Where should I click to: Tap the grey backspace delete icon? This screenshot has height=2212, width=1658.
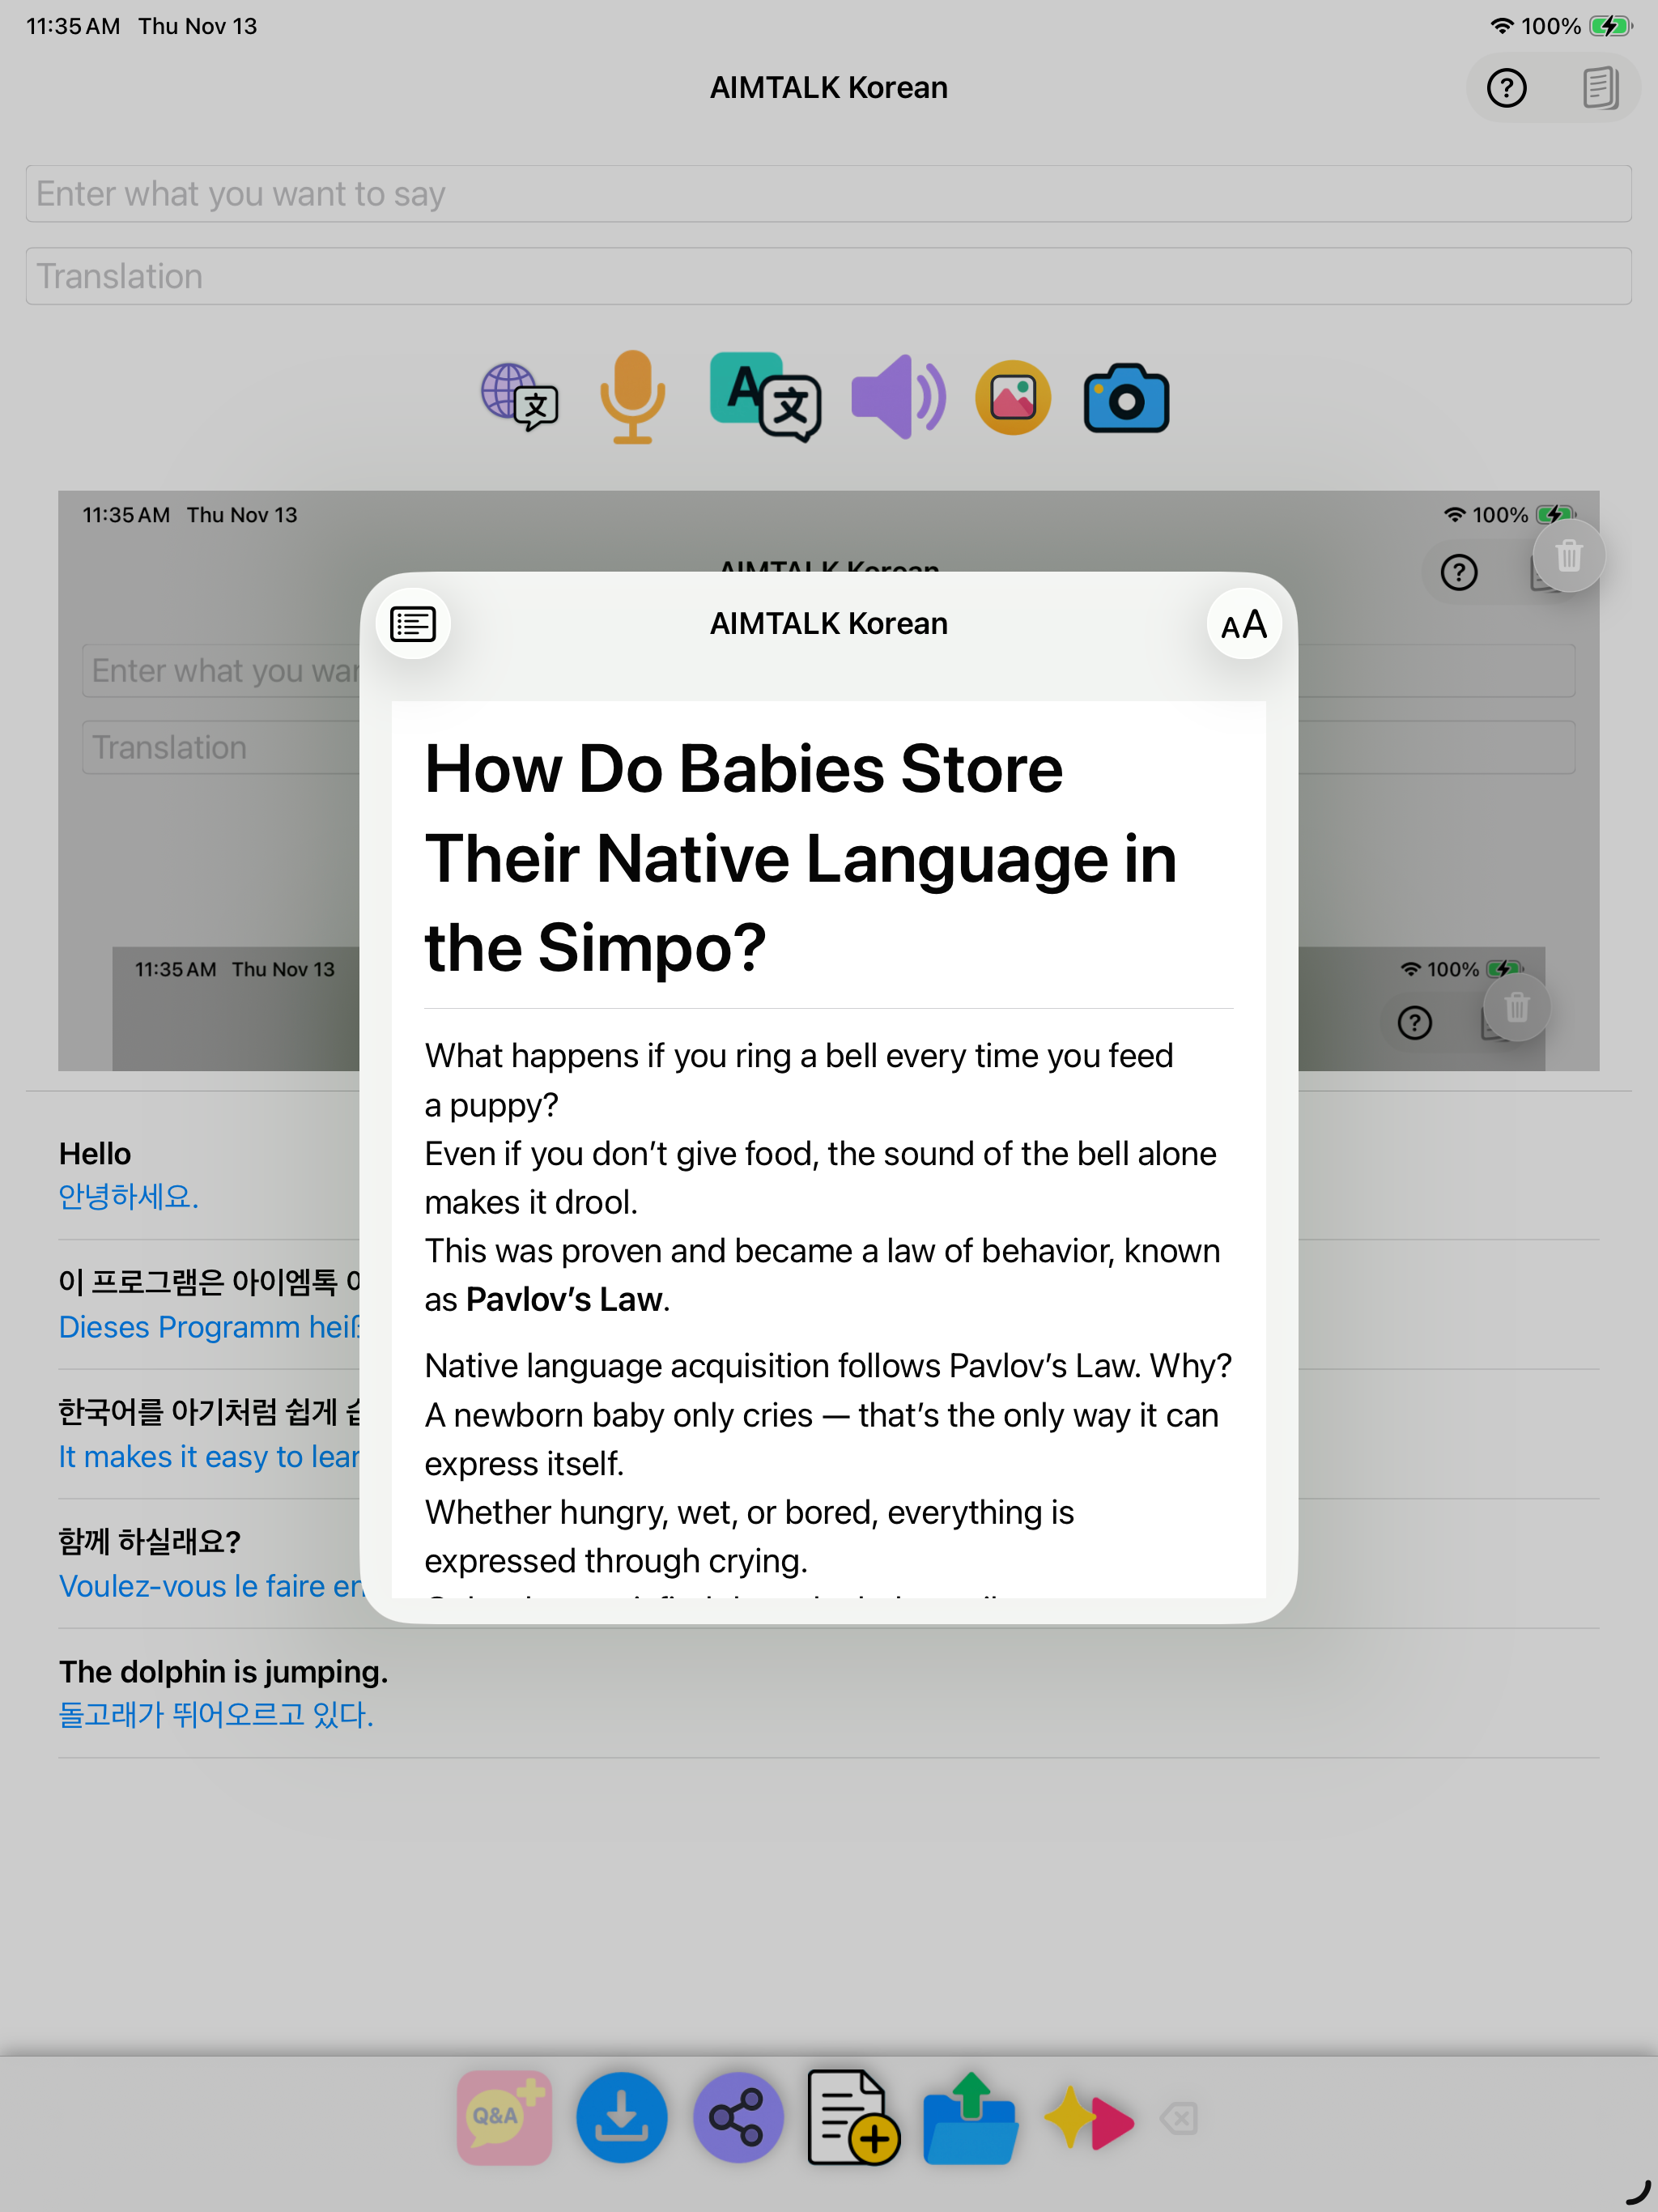[1179, 2118]
